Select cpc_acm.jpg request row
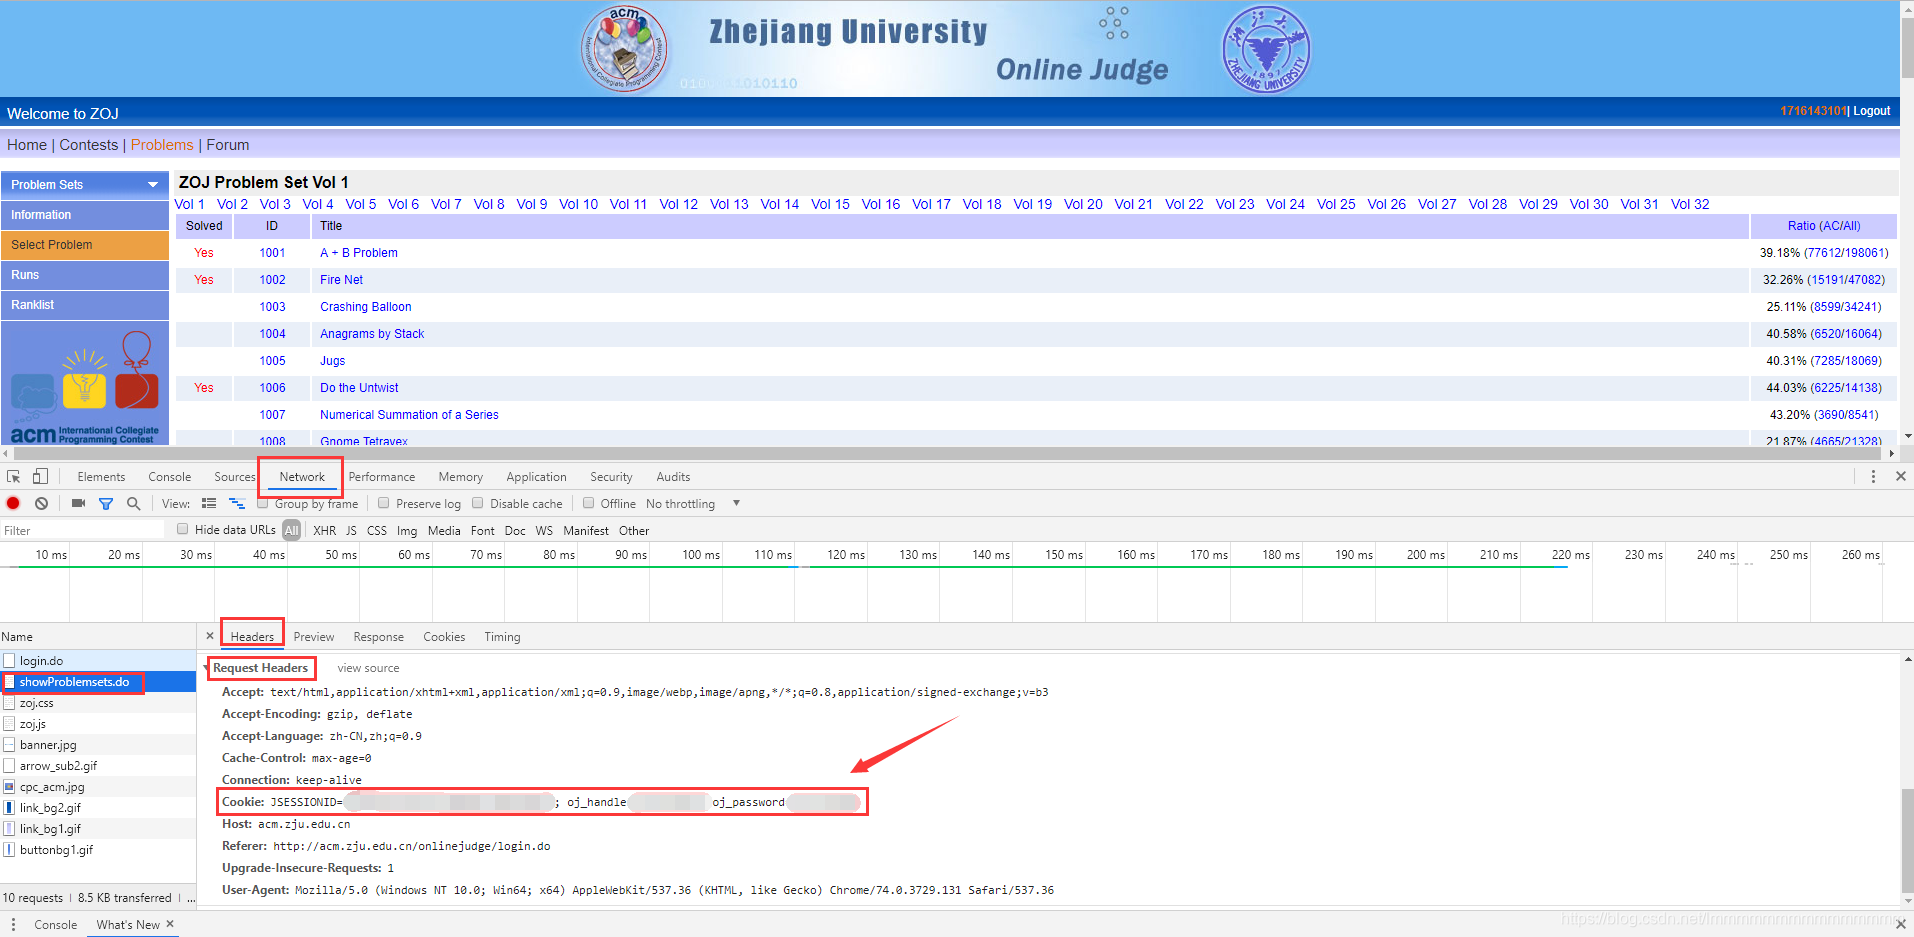 click(98, 787)
